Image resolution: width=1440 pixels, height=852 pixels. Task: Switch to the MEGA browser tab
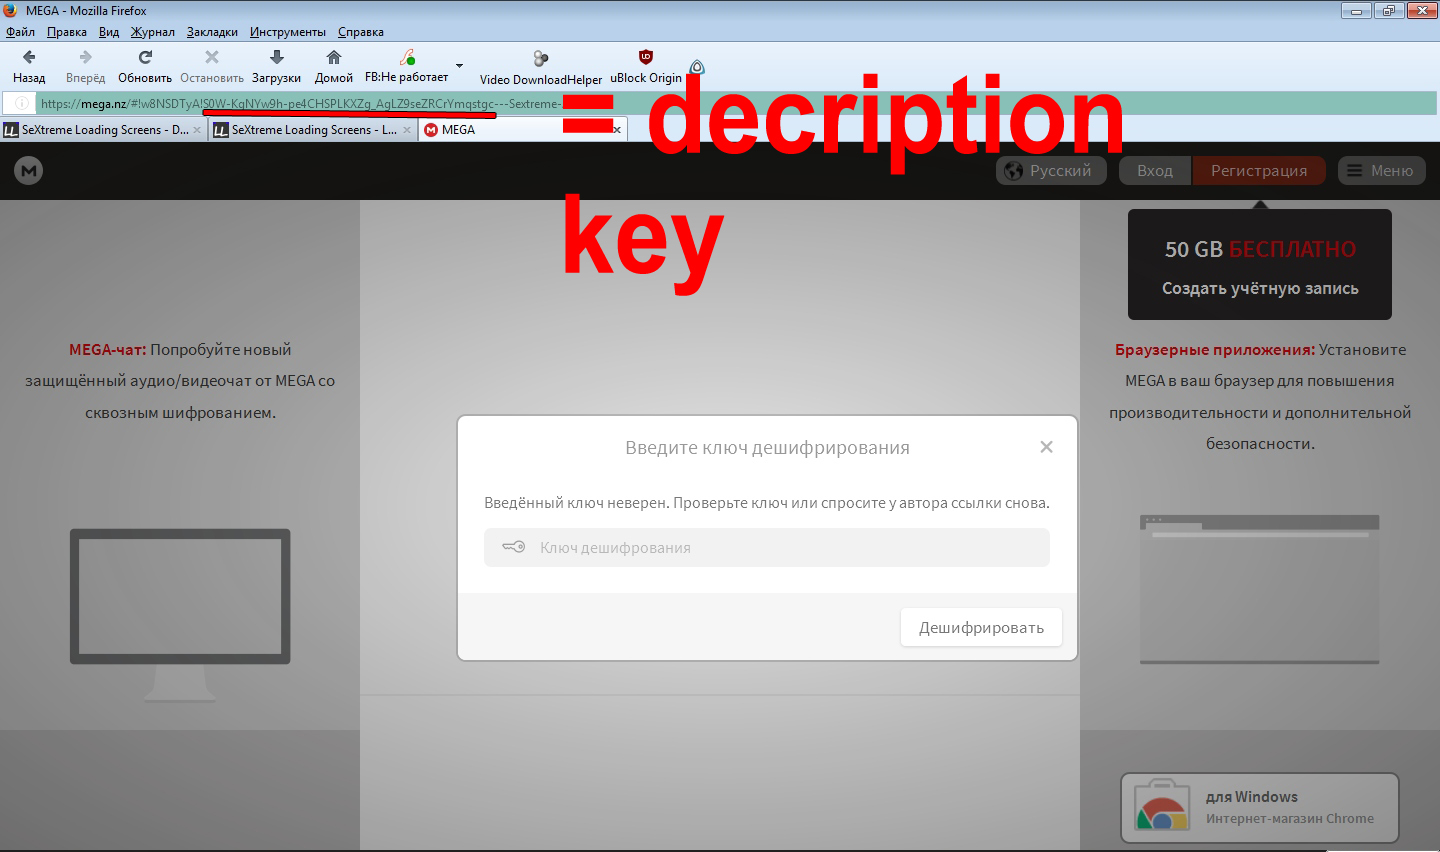470,129
